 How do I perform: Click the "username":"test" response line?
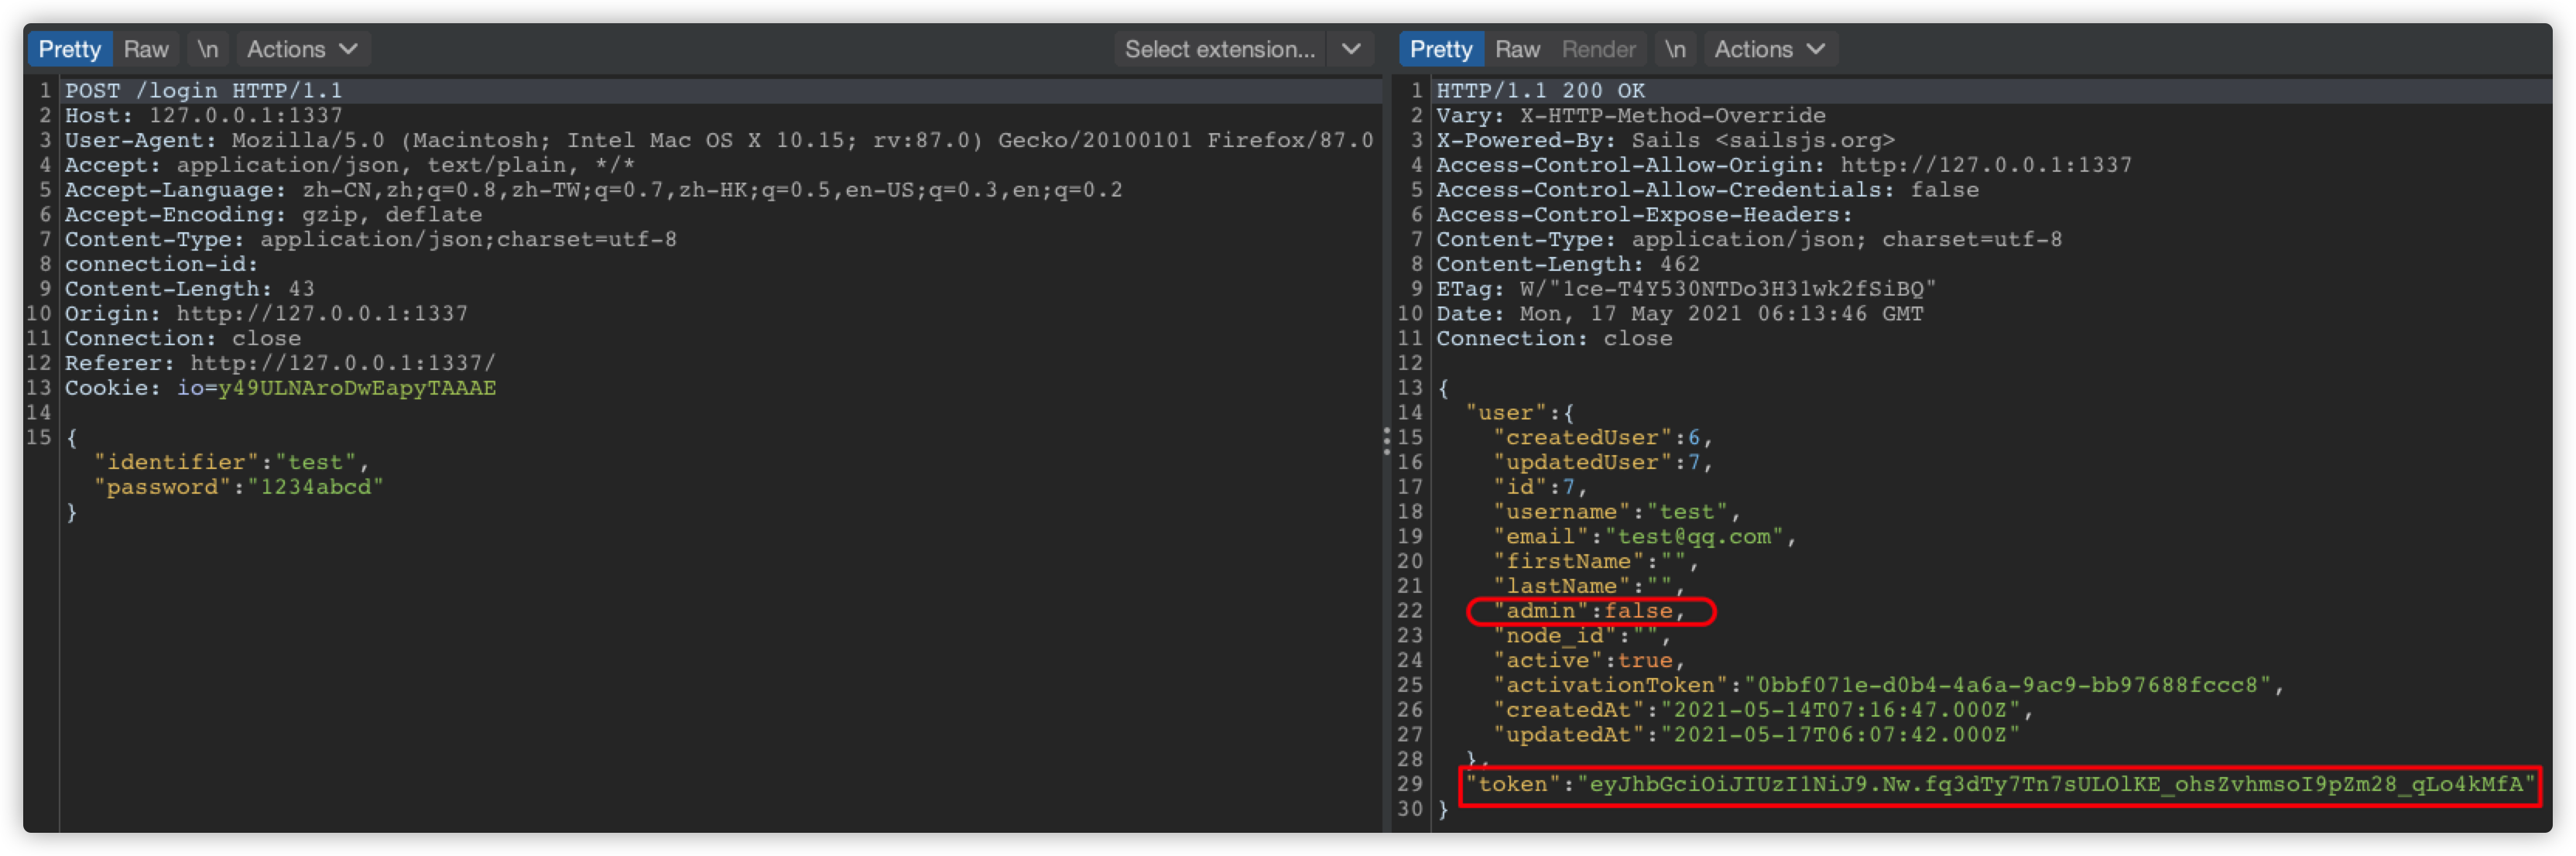pos(1617,512)
